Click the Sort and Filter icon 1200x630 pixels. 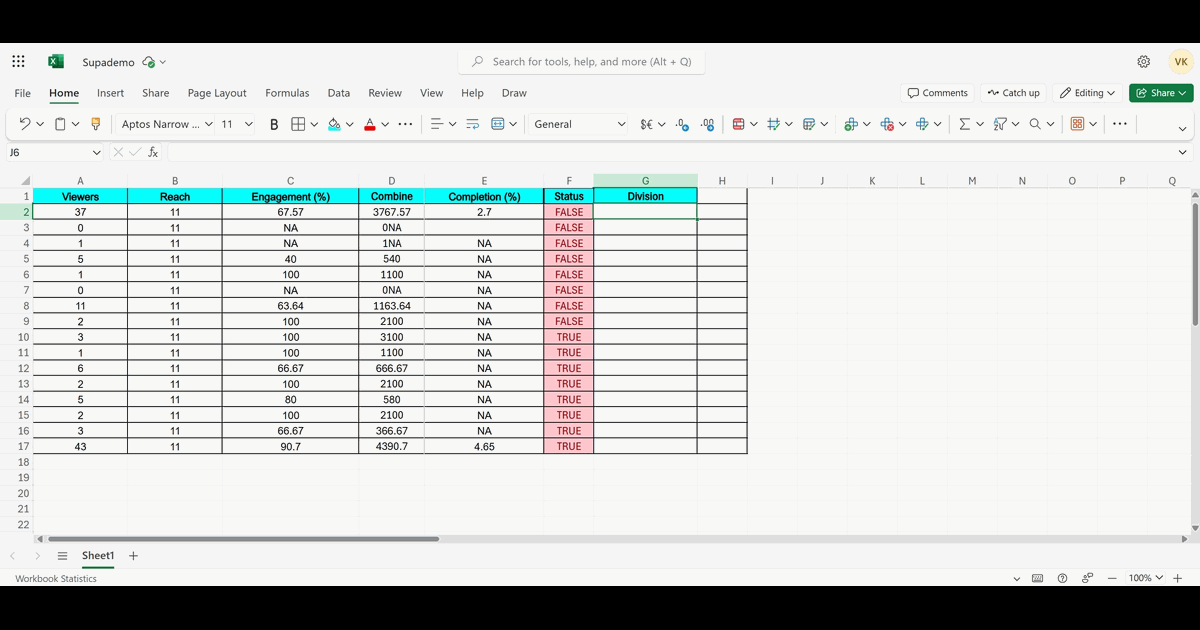[999, 124]
